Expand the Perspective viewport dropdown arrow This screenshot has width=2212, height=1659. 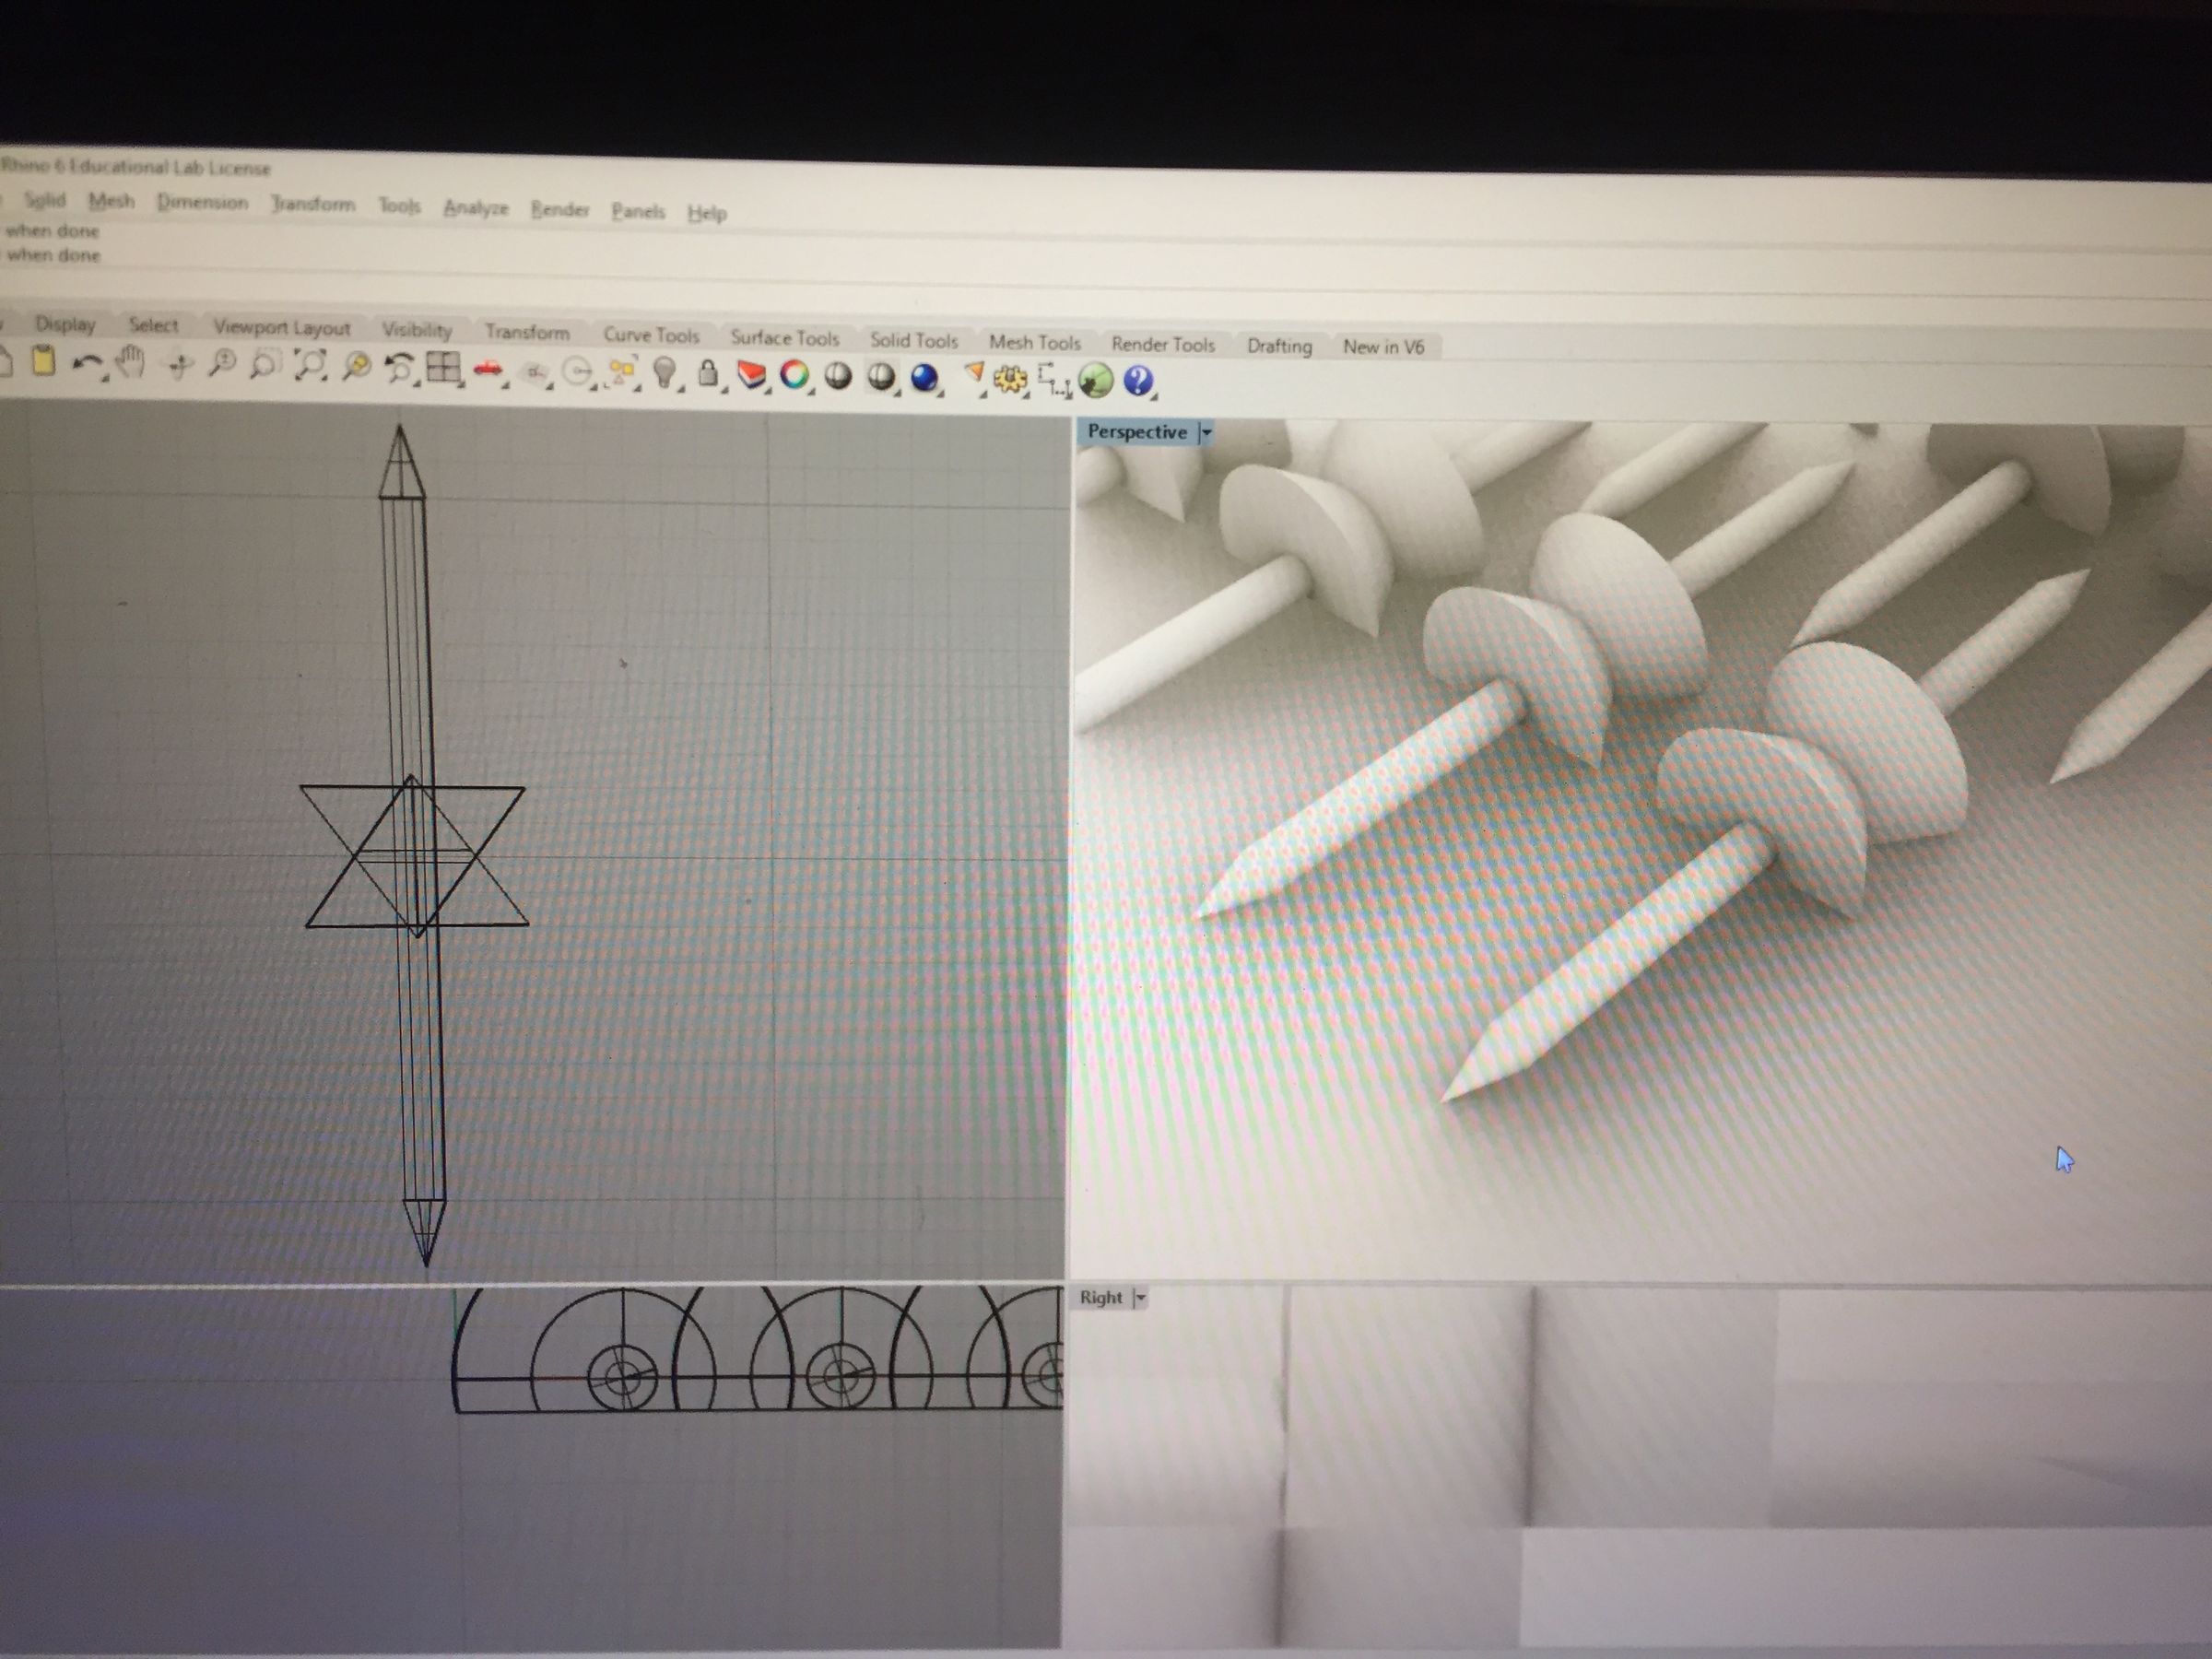point(1206,433)
